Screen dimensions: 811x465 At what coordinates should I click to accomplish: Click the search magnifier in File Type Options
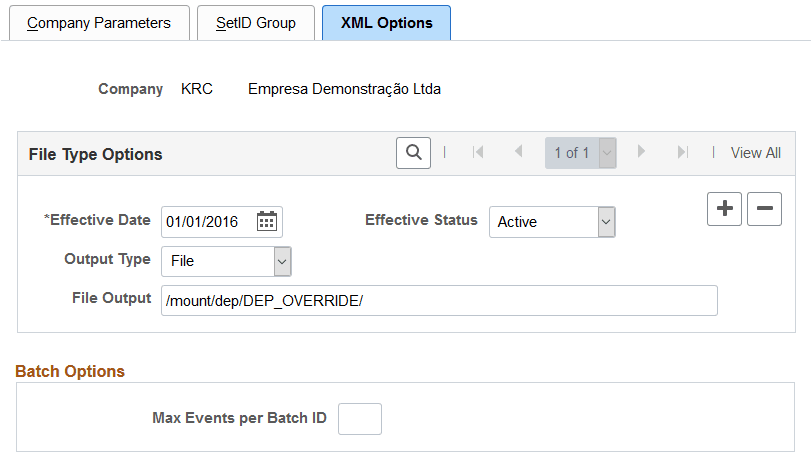pos(413,153)
